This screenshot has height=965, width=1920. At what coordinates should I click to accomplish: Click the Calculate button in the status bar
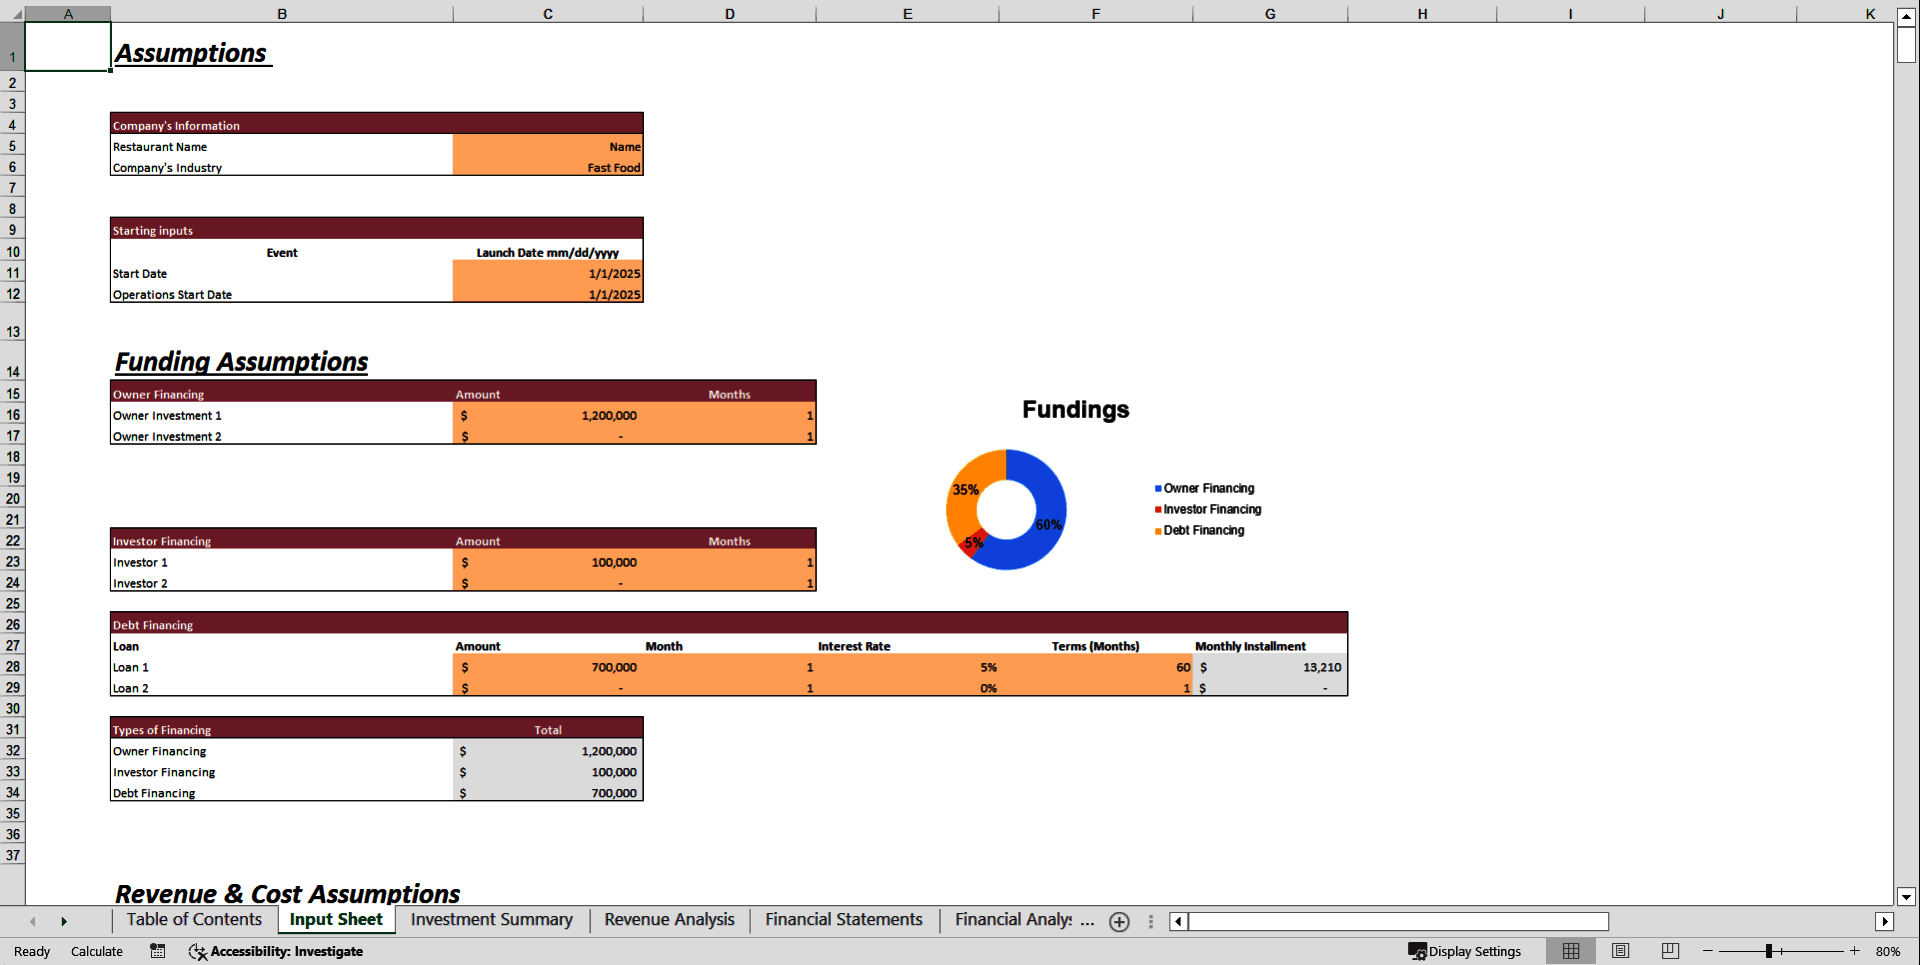click(x=97, y=951)
